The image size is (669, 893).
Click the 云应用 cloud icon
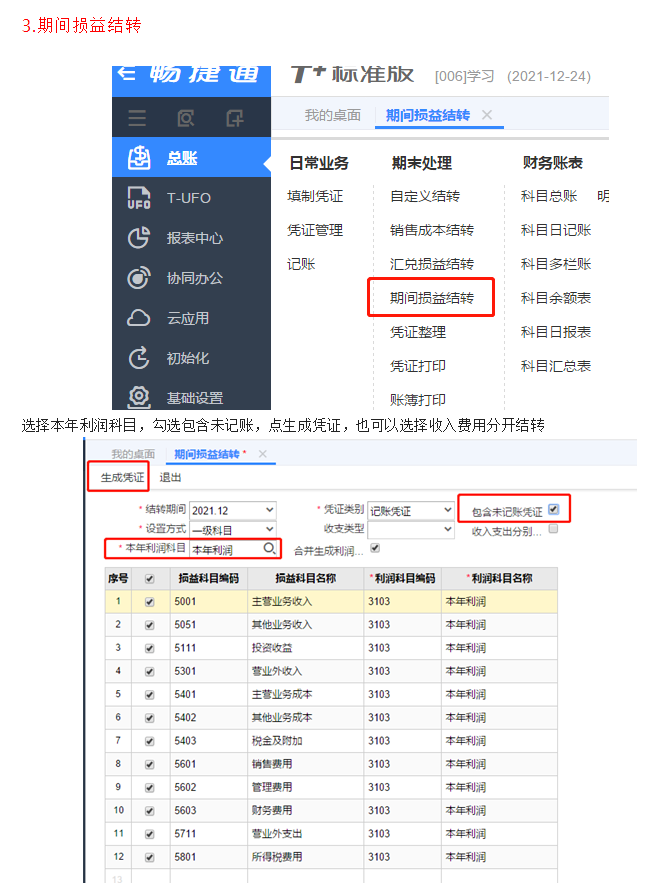coord(139,318)
